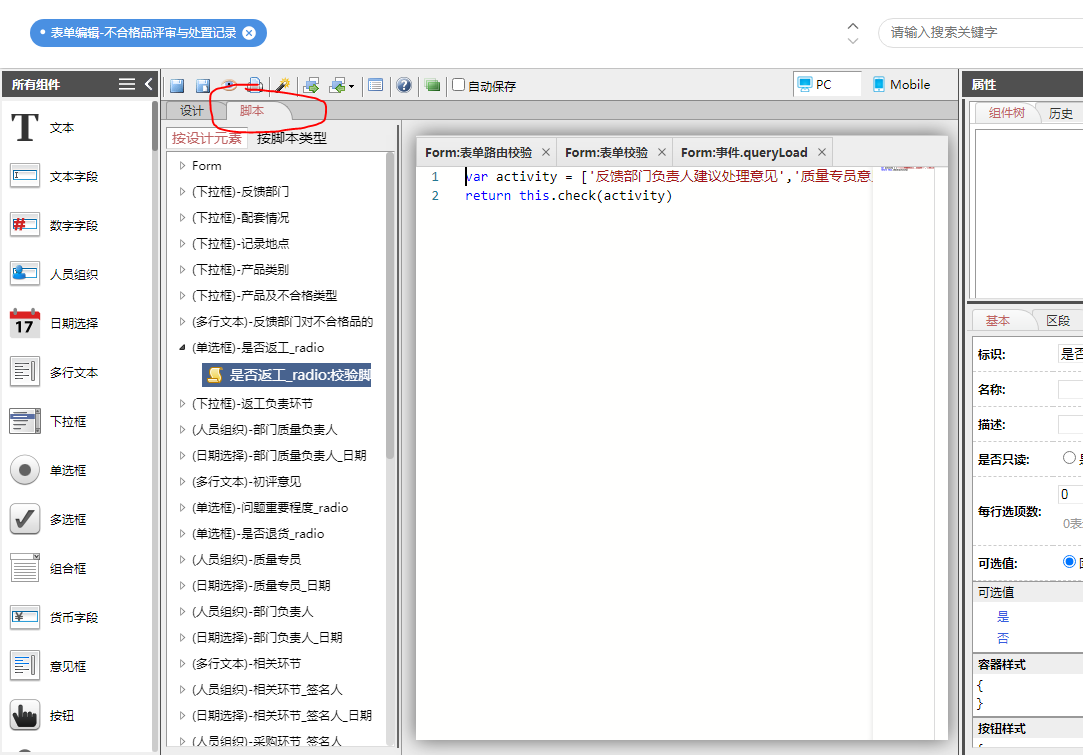Select the selectable-value (可选值) radio option
This screenshot has width=1083, height=755.
(x=1069, y=562)
